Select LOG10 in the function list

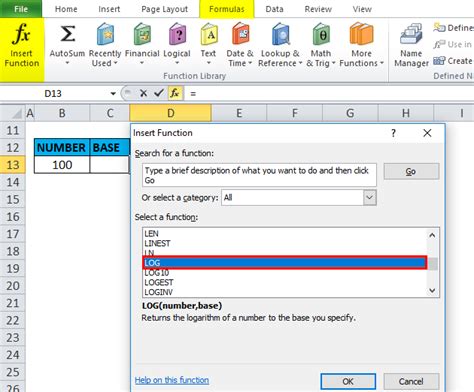(x=285, y=273)
